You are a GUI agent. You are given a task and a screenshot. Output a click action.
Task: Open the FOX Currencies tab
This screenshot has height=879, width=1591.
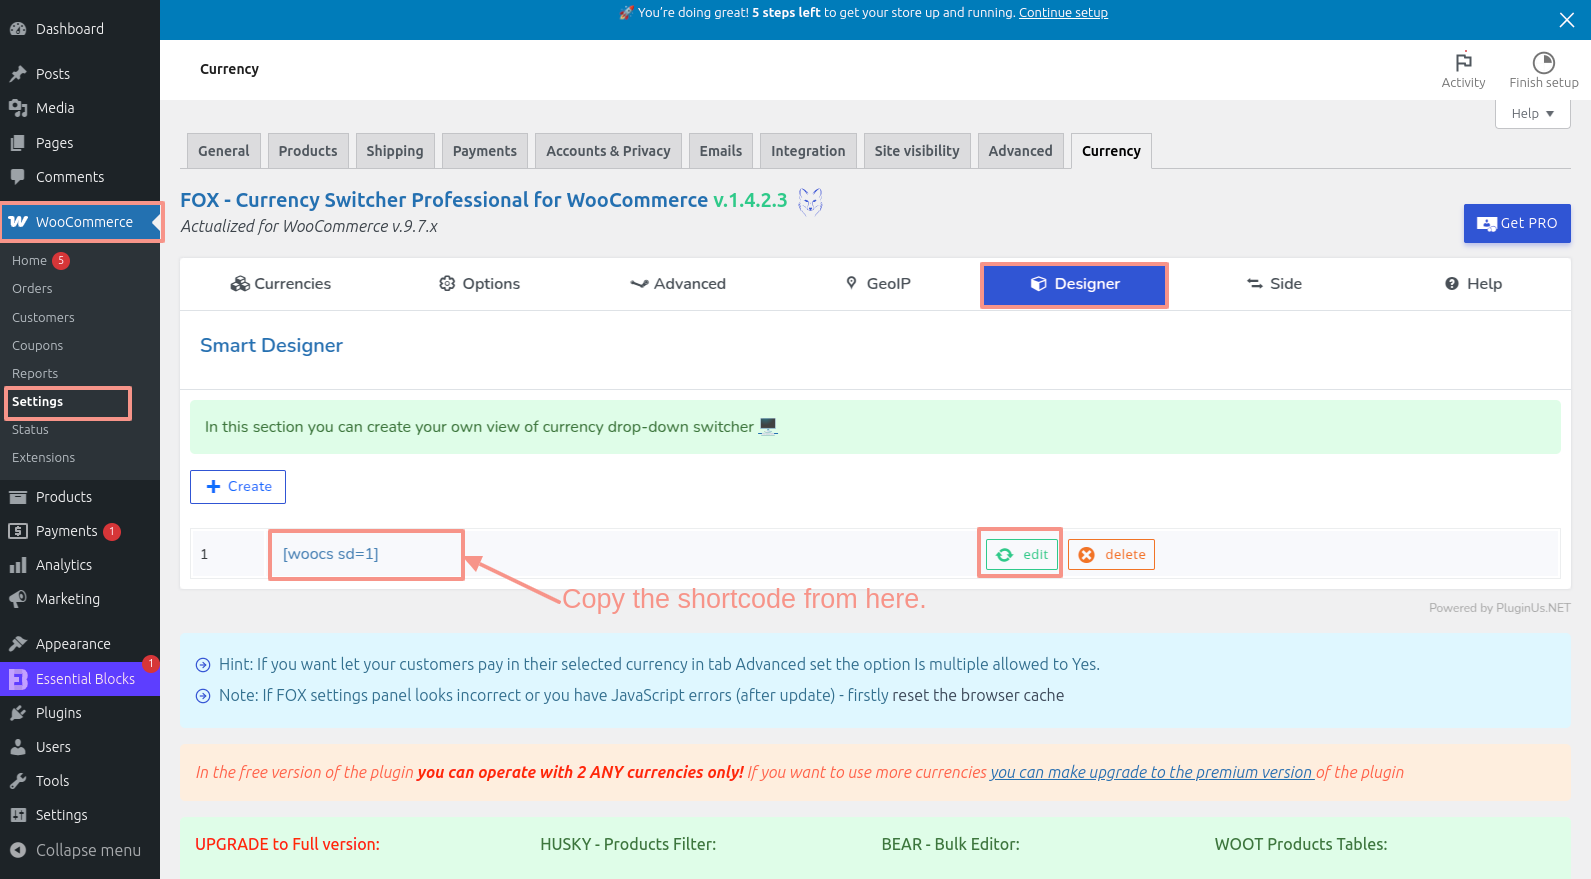tap(281, 284)
